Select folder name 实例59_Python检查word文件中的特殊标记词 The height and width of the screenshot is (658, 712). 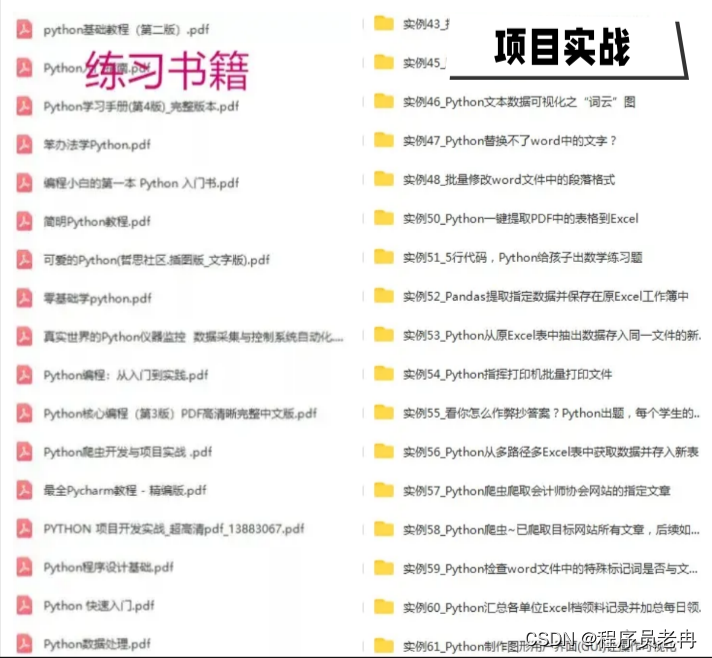pyautogui.click(x=550, y=569)
